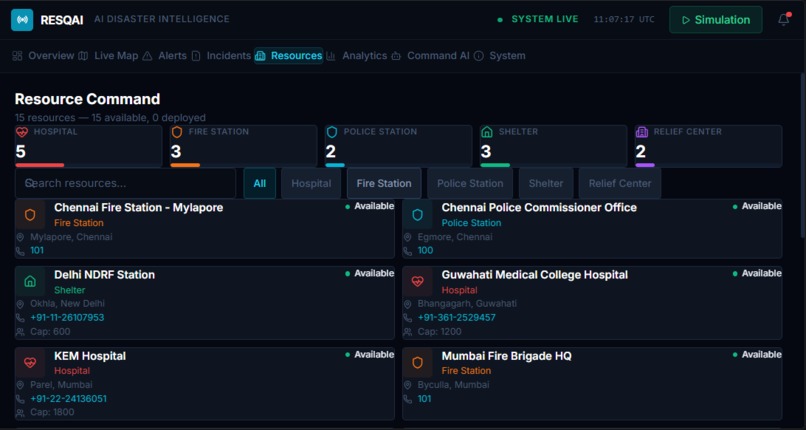Click the System tab
Screen dimensions: 806x430
pyautogui.click(x=500, y=56)
